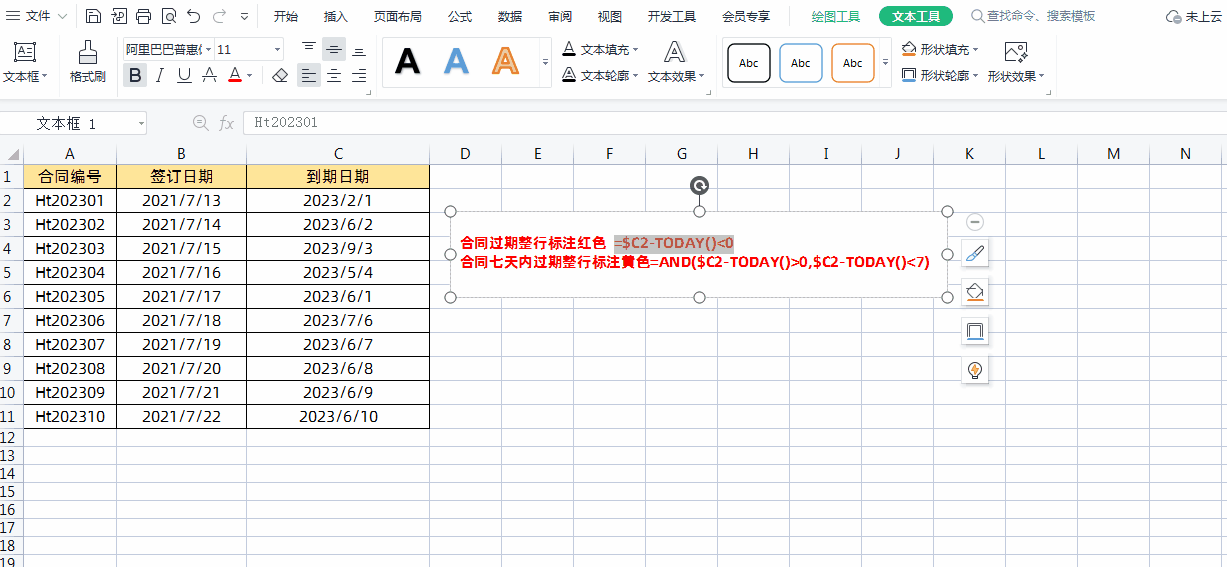Toggle Strikethrough formatting

pos(209,75)
